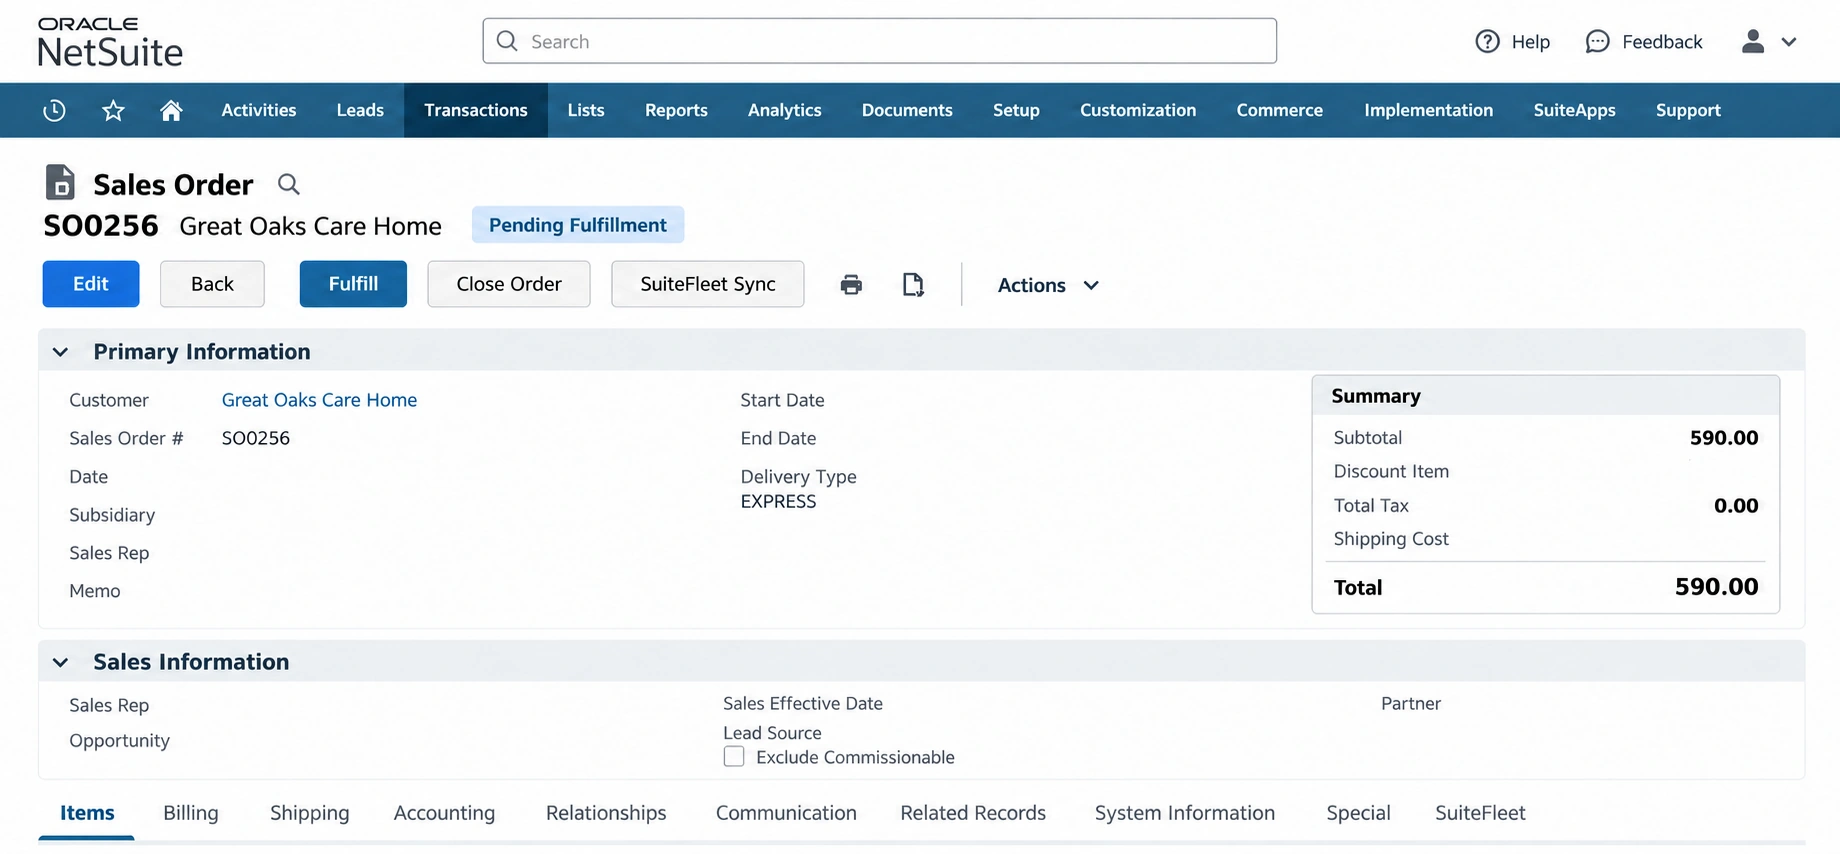The width and height of the screenshot is (1840, 854).
Task: Open the user profile icon
Action: pos(1752,41)
